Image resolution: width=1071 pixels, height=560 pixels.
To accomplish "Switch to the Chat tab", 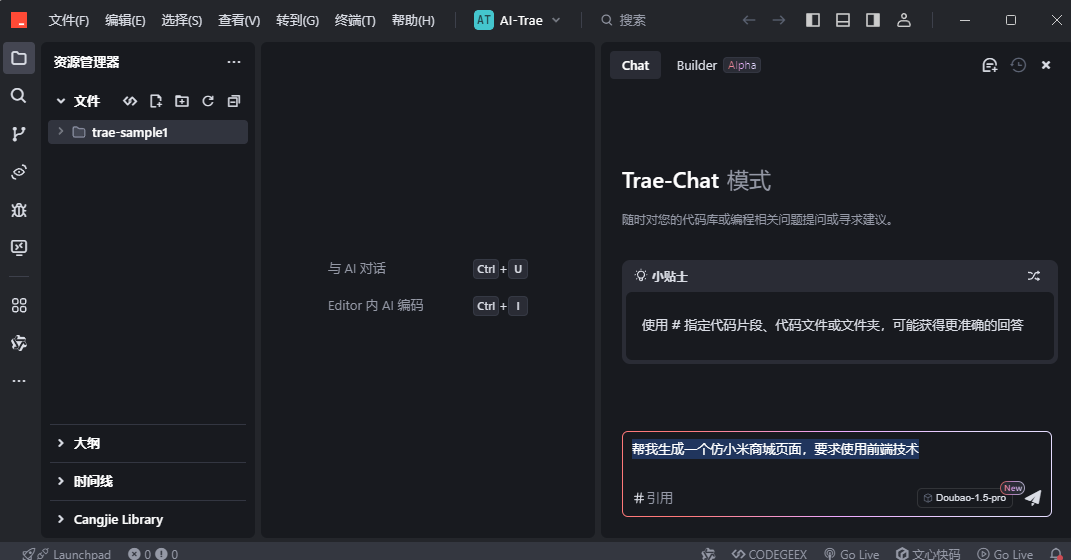I will (x=635, y=66).
